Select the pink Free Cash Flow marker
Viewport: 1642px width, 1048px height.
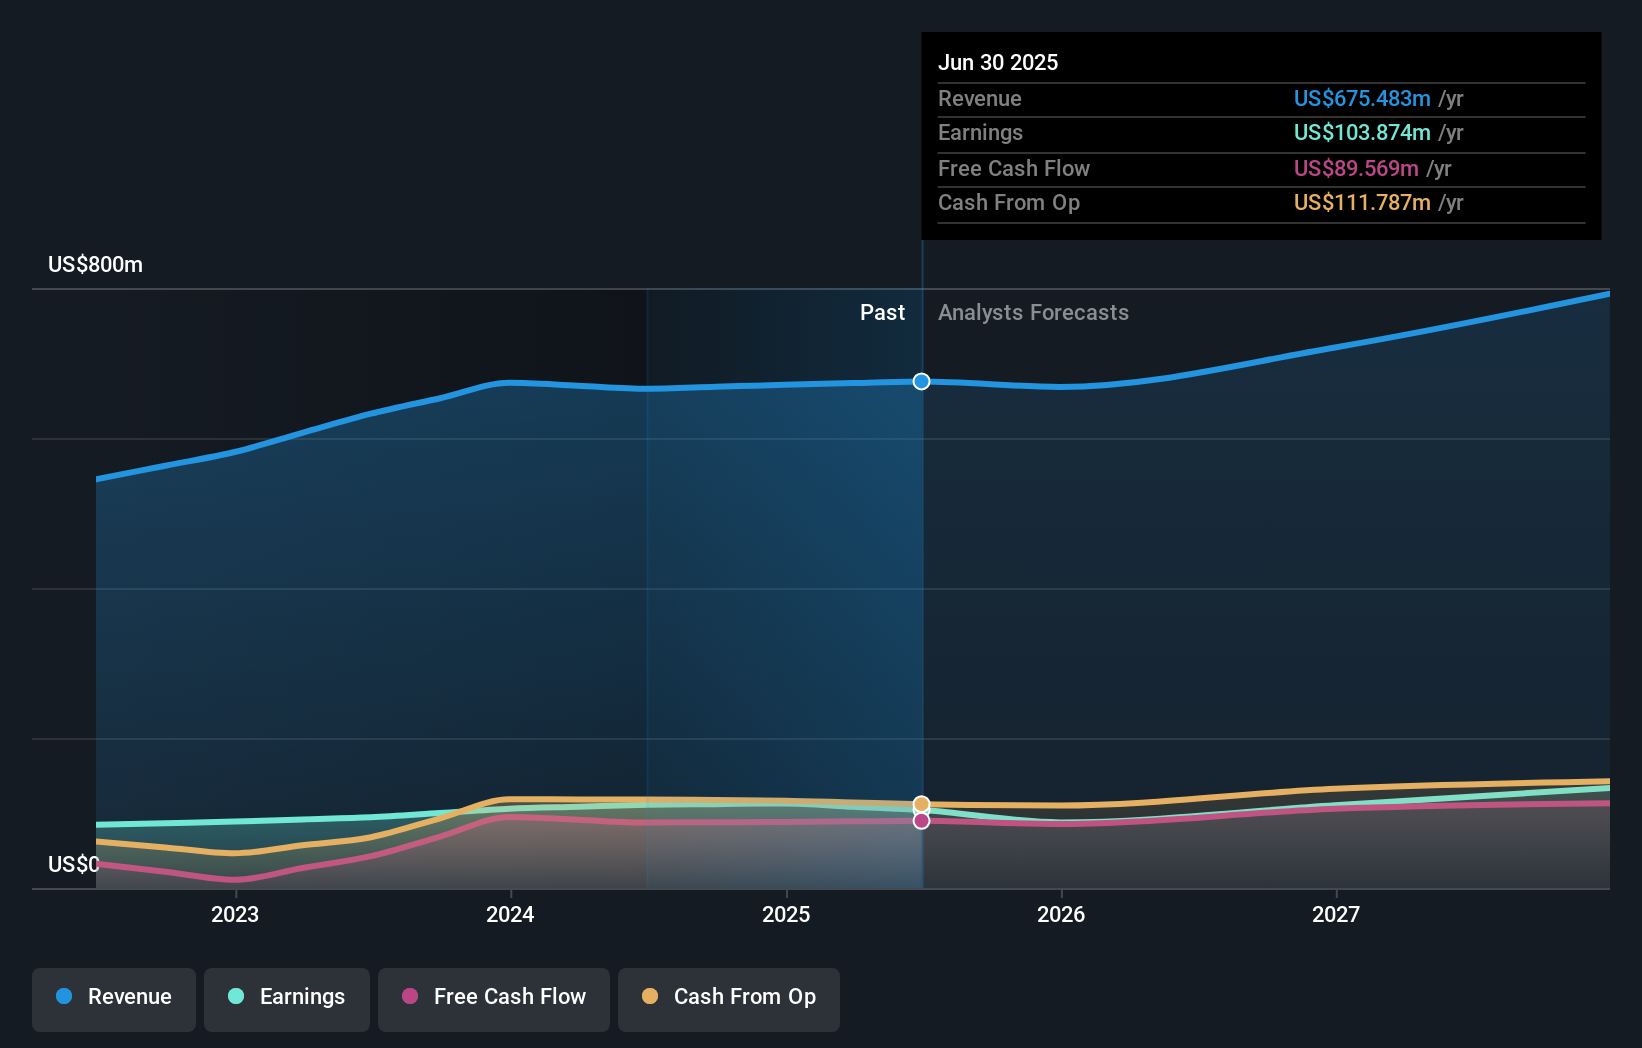[921, 820]
